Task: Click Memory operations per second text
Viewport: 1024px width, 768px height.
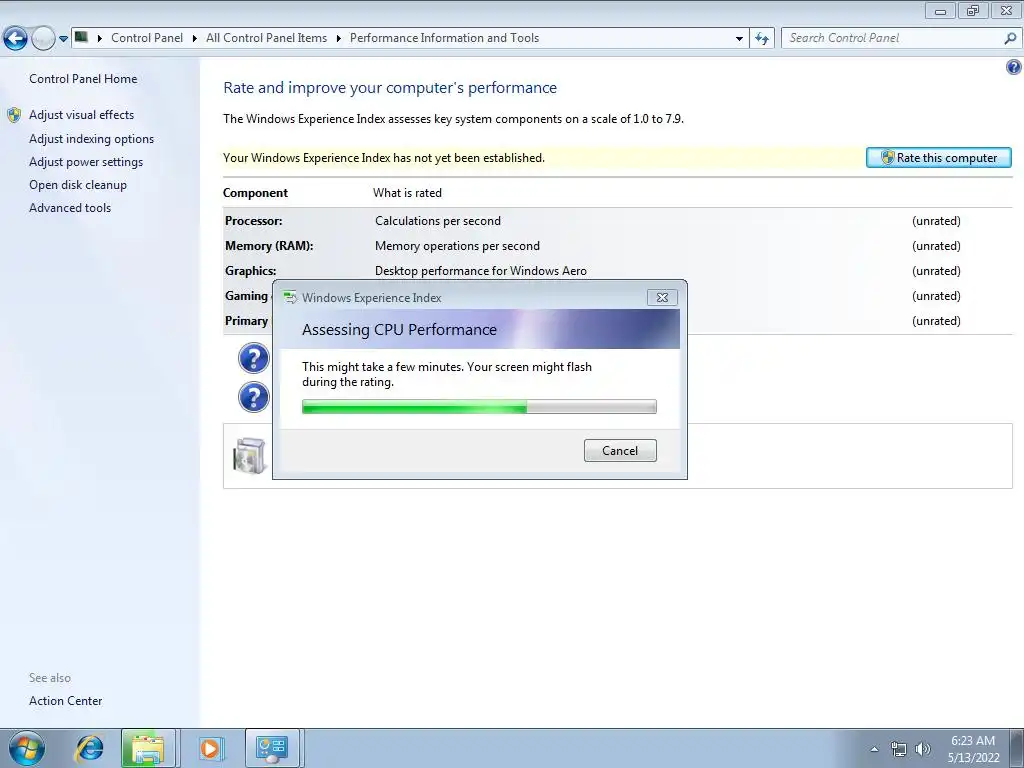Action: [x=457, y=246]
